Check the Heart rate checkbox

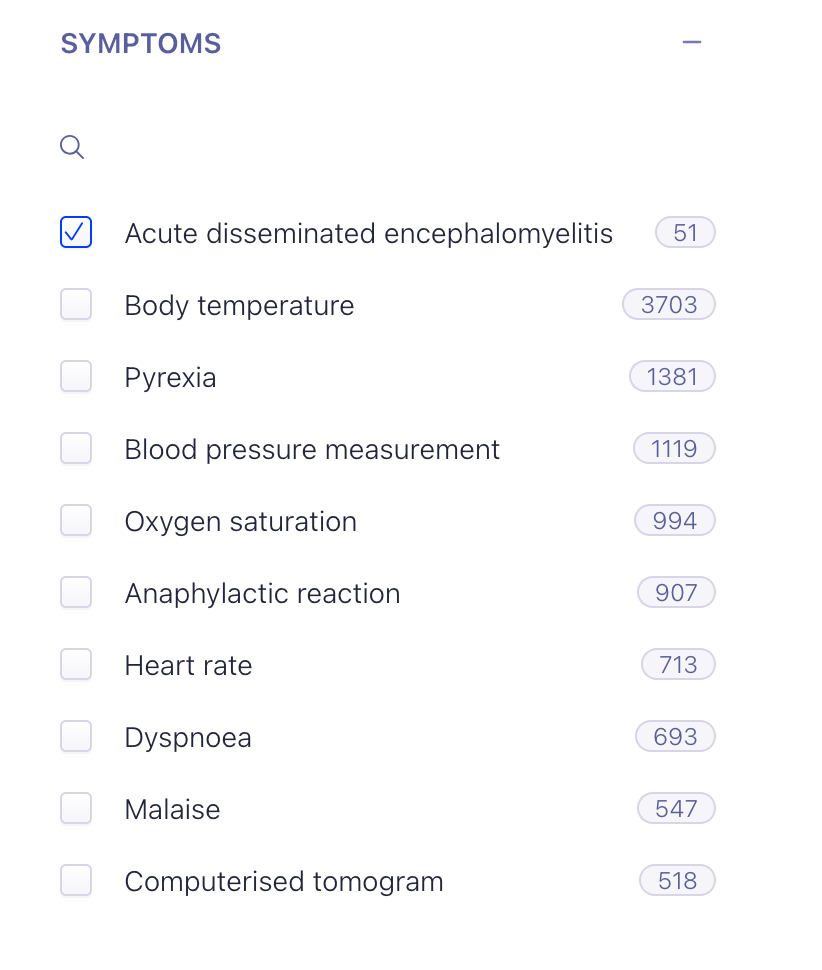(76, 665)
